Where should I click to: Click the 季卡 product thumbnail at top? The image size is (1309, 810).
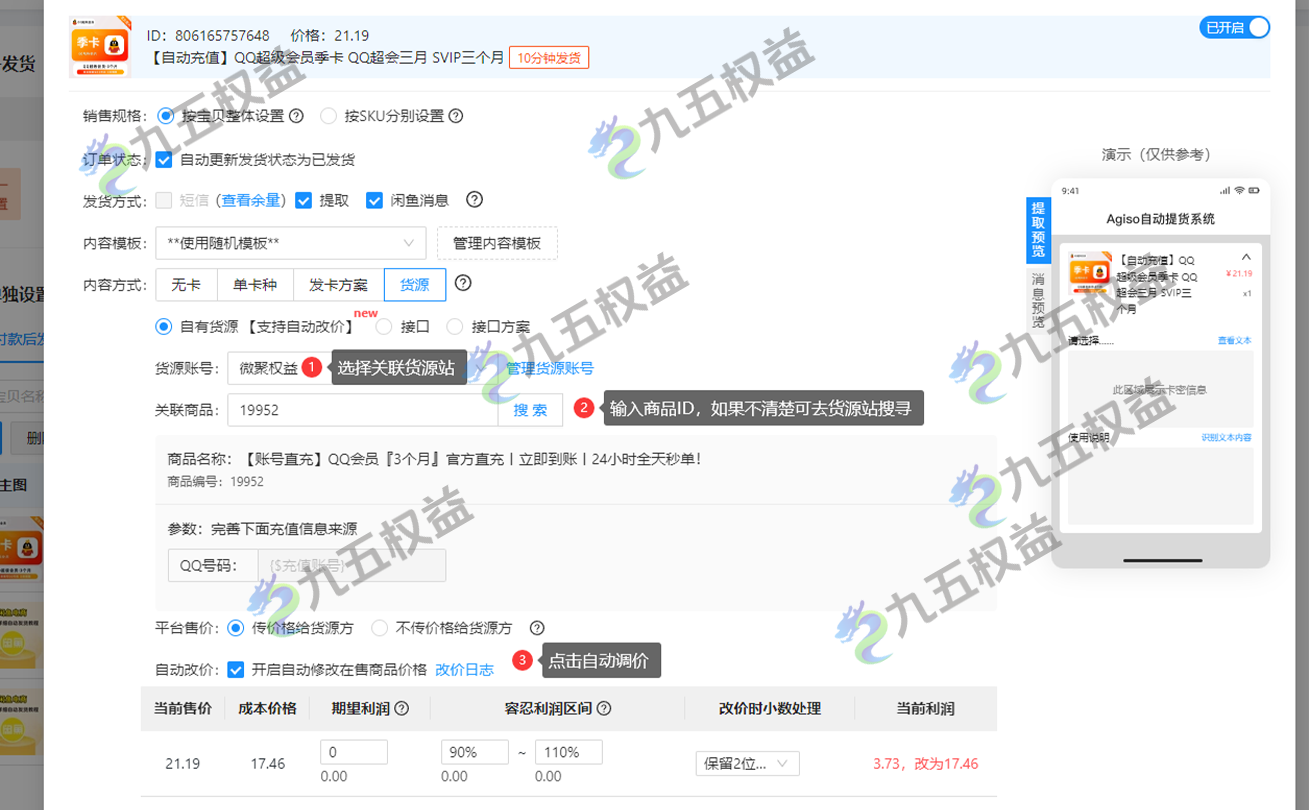point(100,47)
